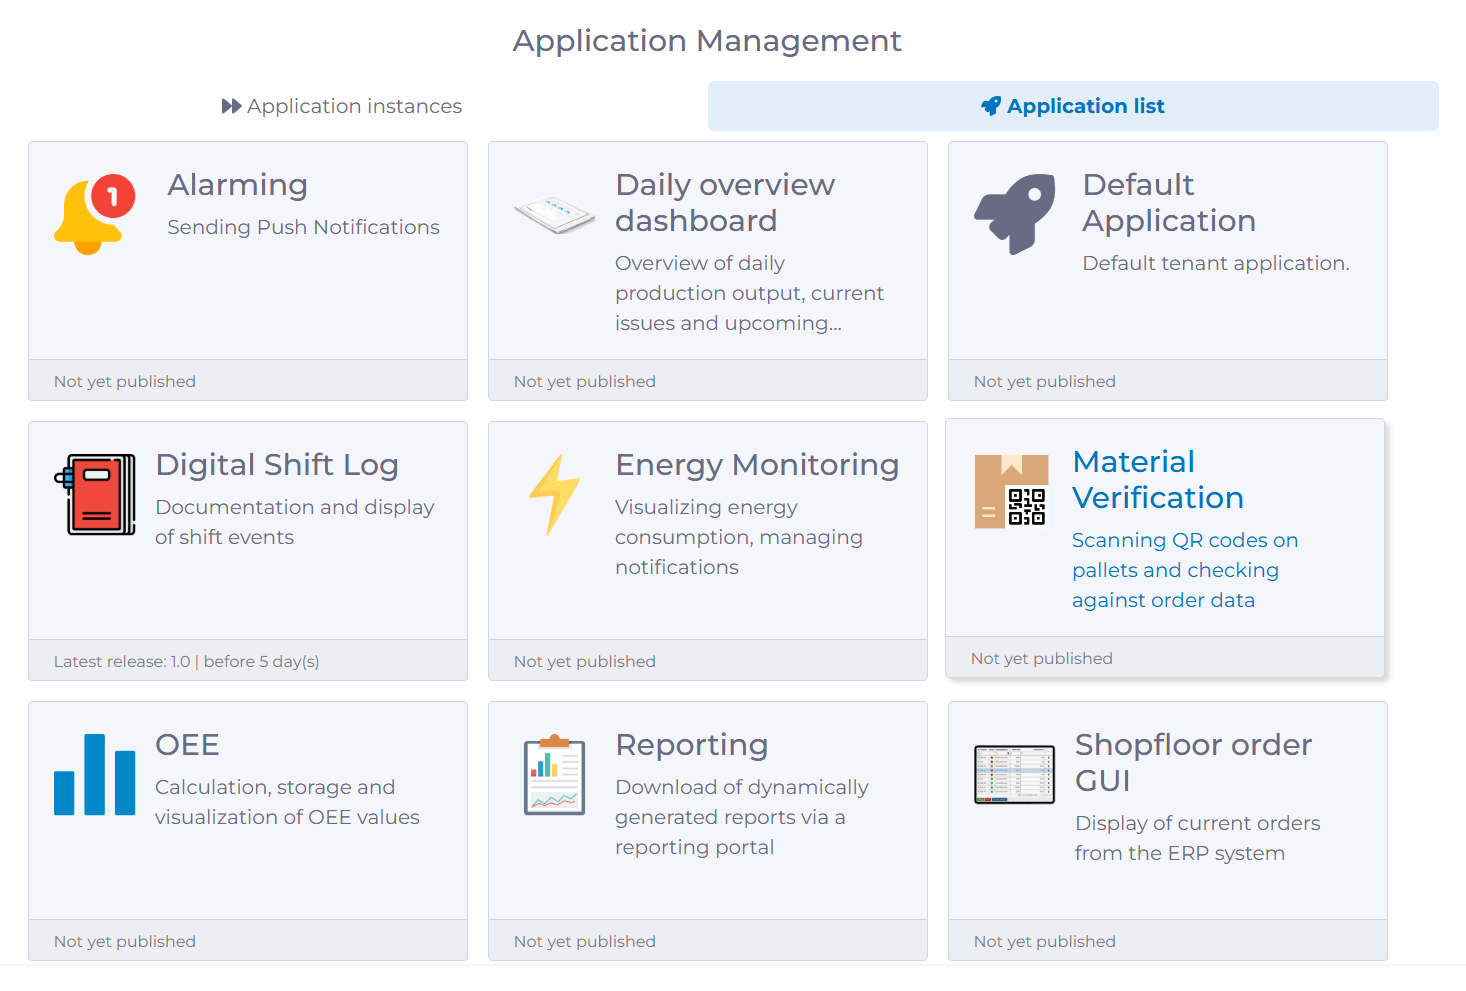The height and width of the screenshot is (991, 1466).
Task: Click the OEE bar chart icon
Action: (x=94, y=774)
